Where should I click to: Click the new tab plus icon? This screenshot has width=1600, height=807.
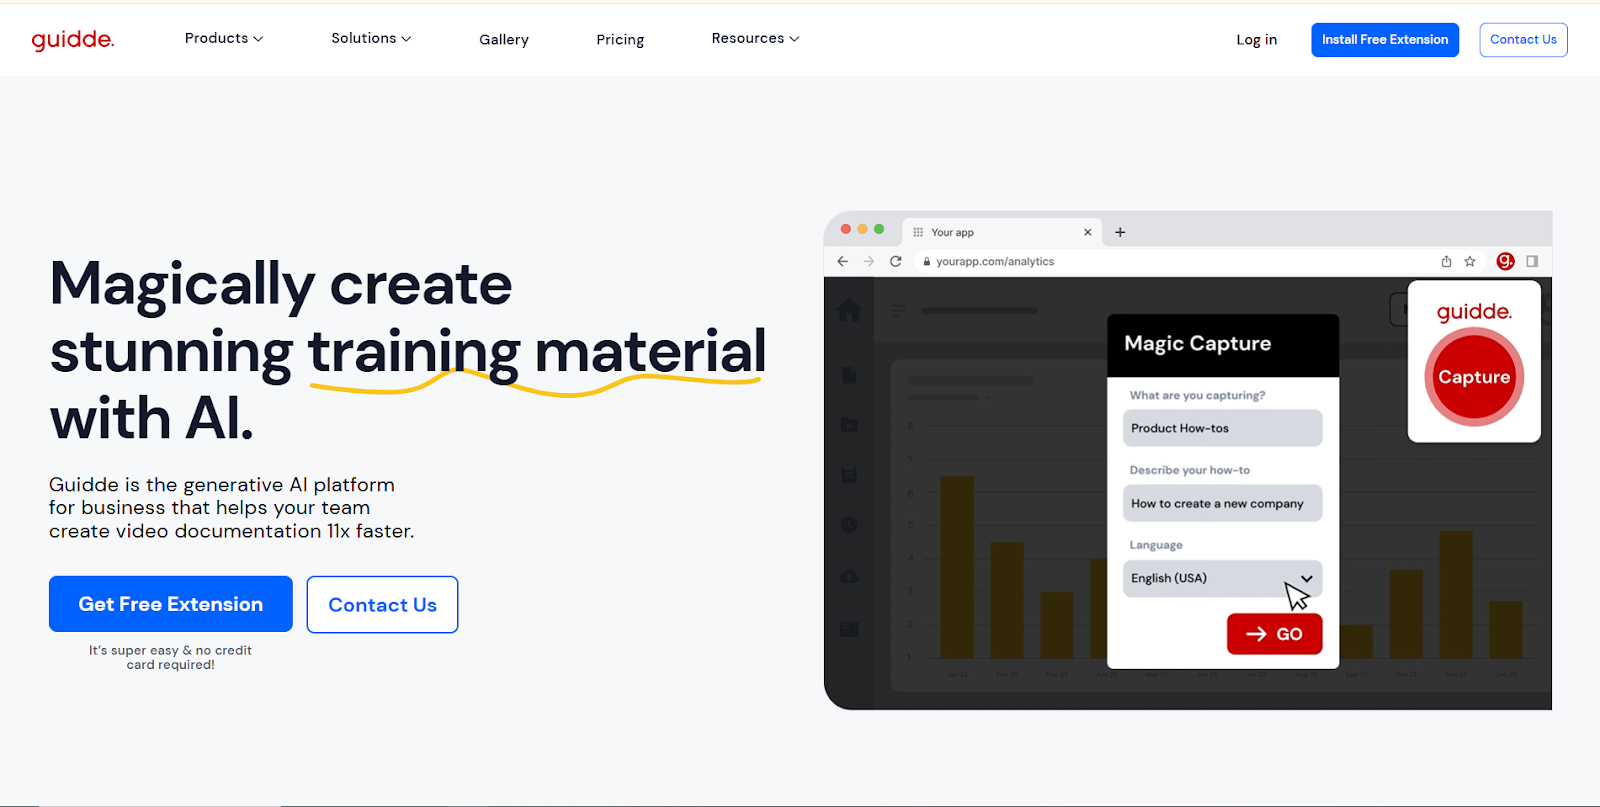(1120, 232)
